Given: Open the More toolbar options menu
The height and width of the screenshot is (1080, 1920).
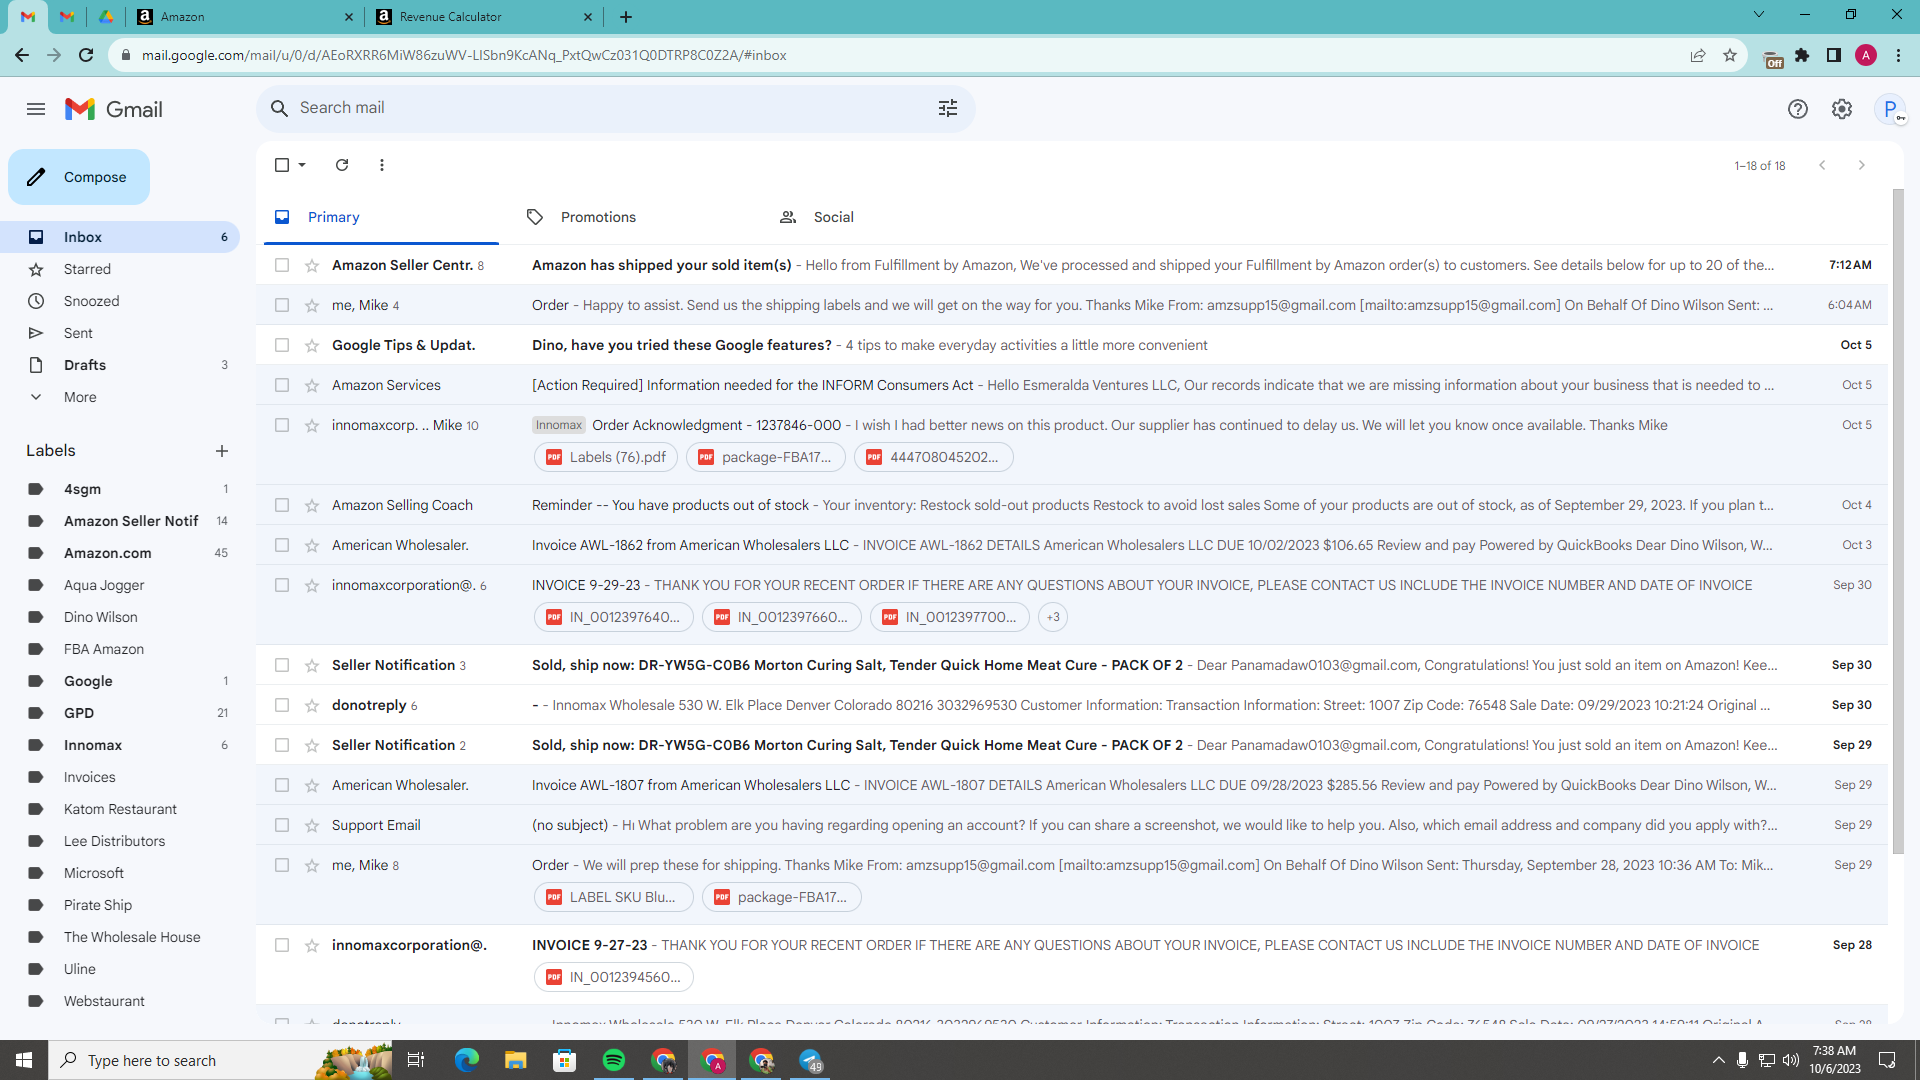Looking at the screenshot, I should pyautogui.click(x=382, y=165).
